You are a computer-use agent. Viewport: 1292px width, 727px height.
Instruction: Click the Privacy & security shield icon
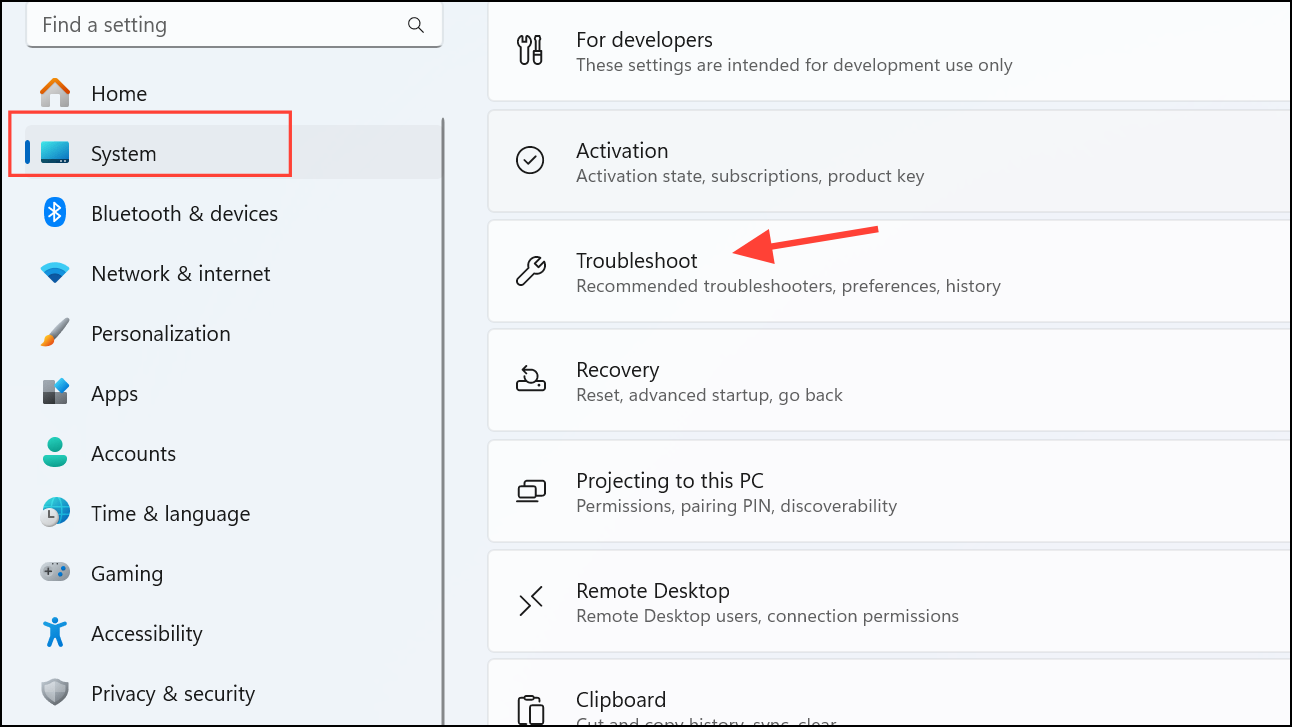click(x=54, y=693)
